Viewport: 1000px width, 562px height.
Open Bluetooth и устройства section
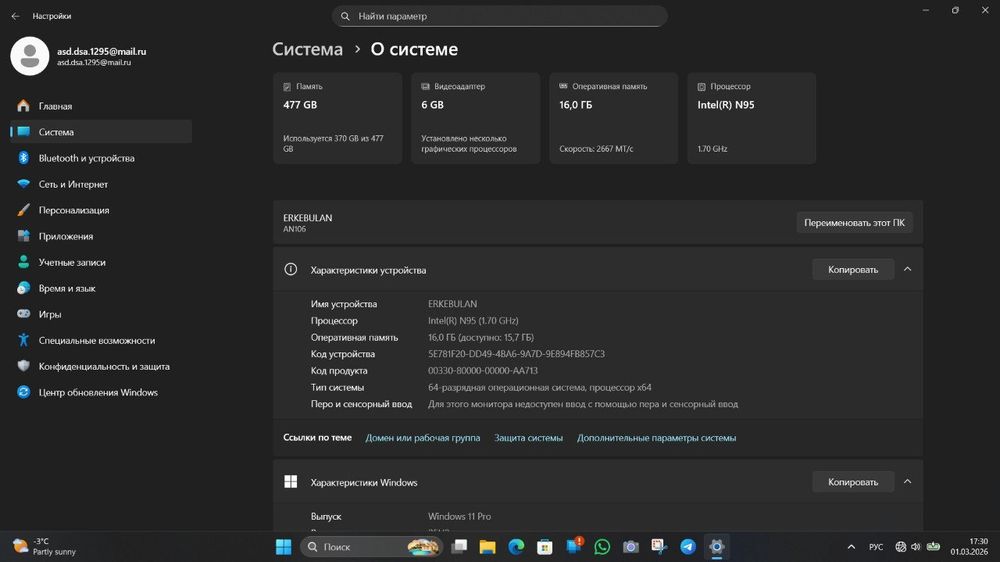point(101,158)
